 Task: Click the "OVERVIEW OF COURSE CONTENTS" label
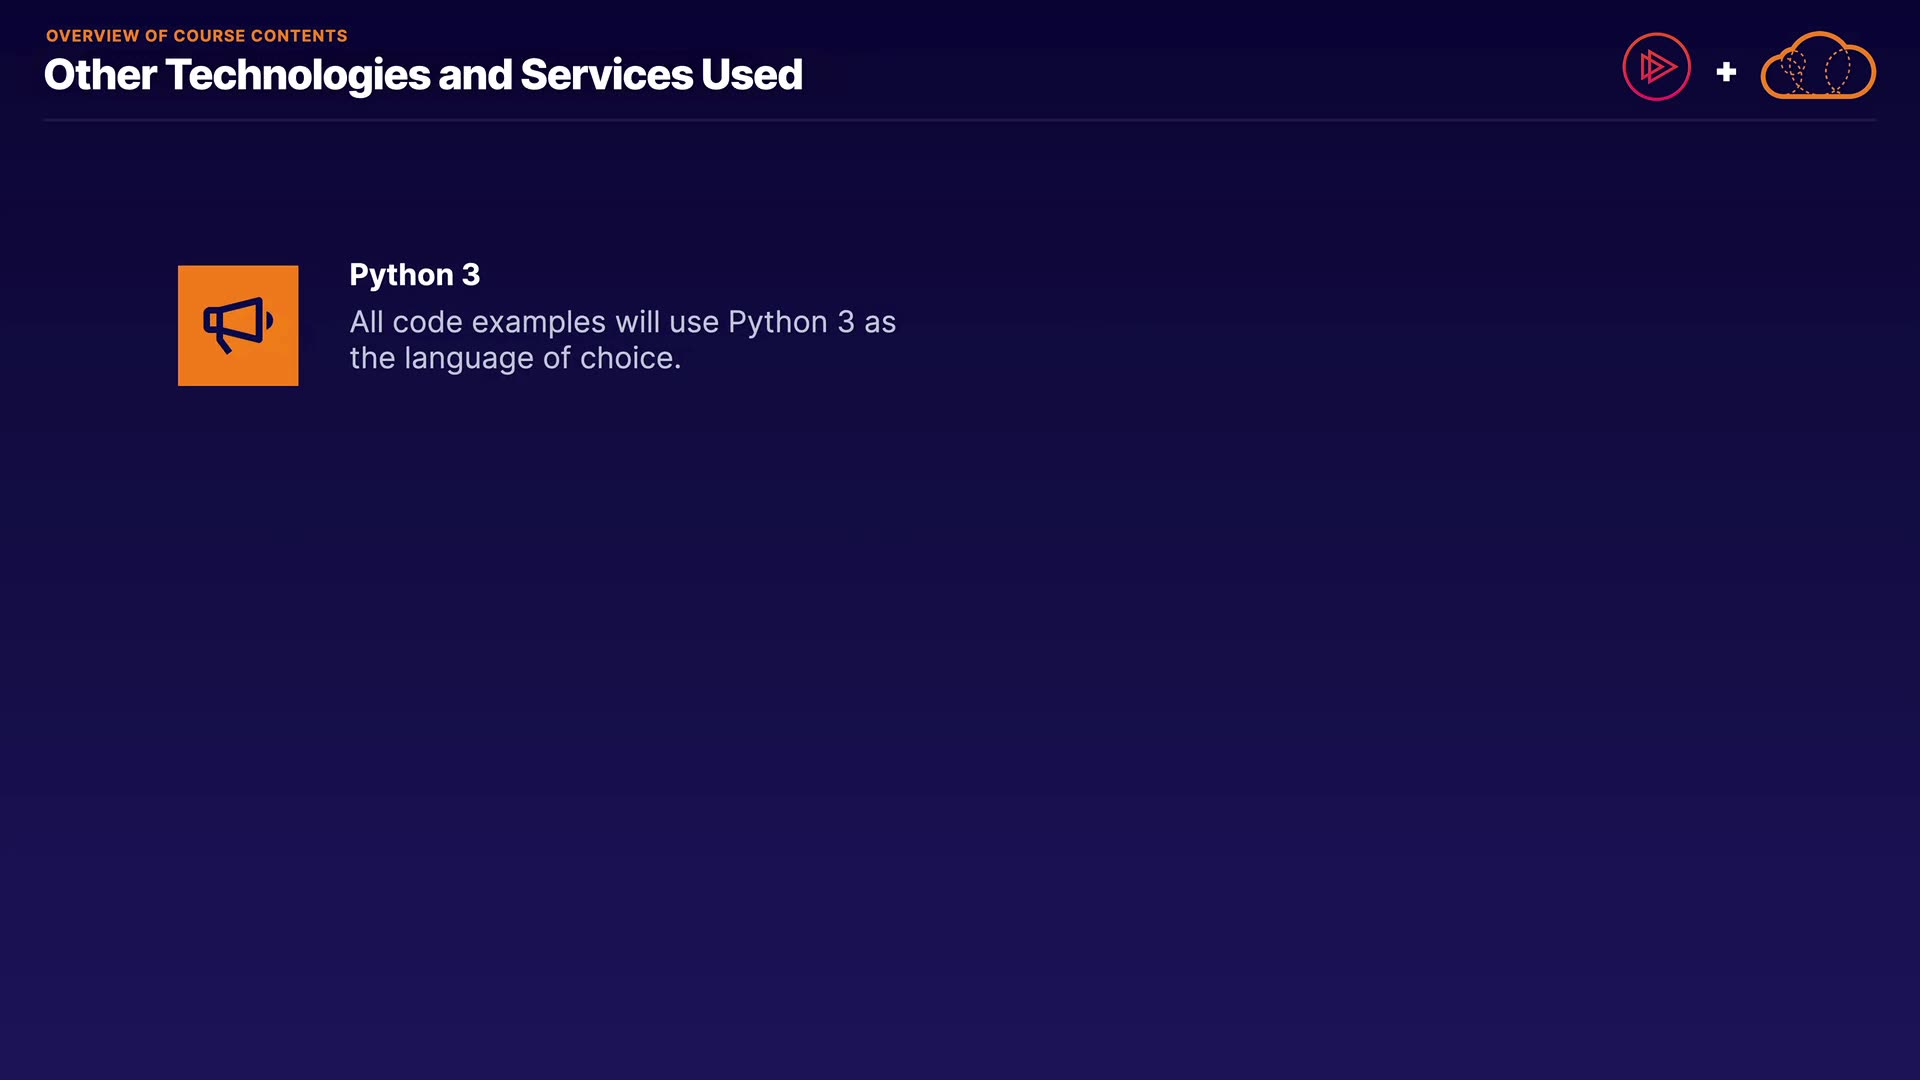(196, 36)
